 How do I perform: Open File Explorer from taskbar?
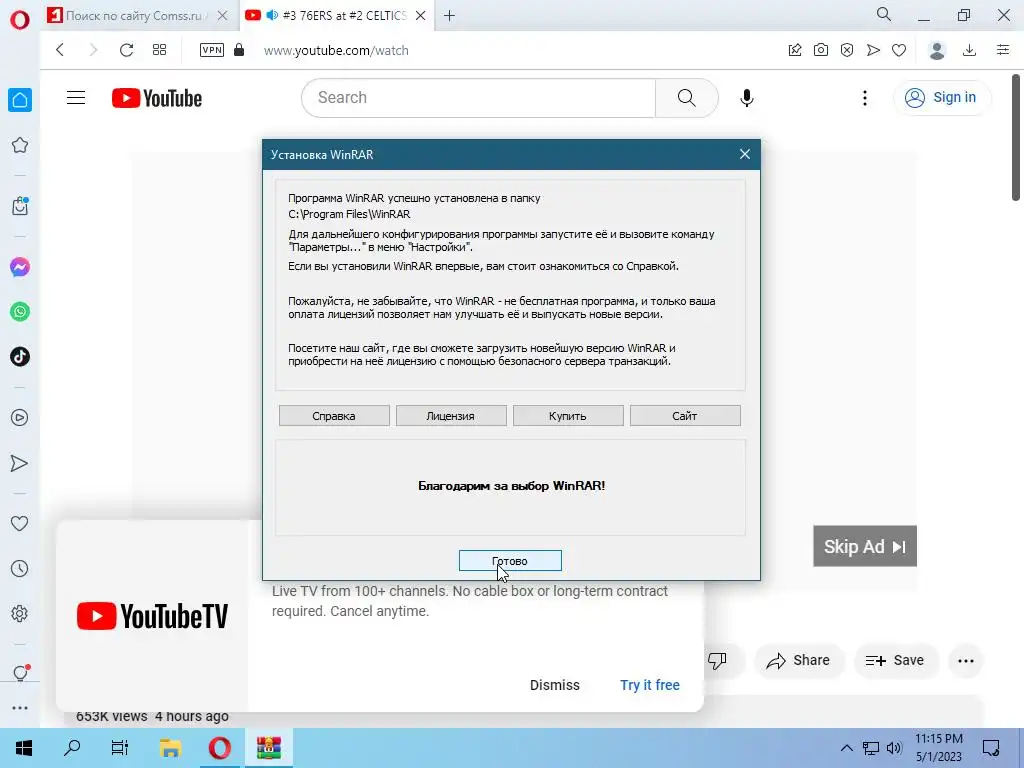pyautogui.click(x=170, y=748)
